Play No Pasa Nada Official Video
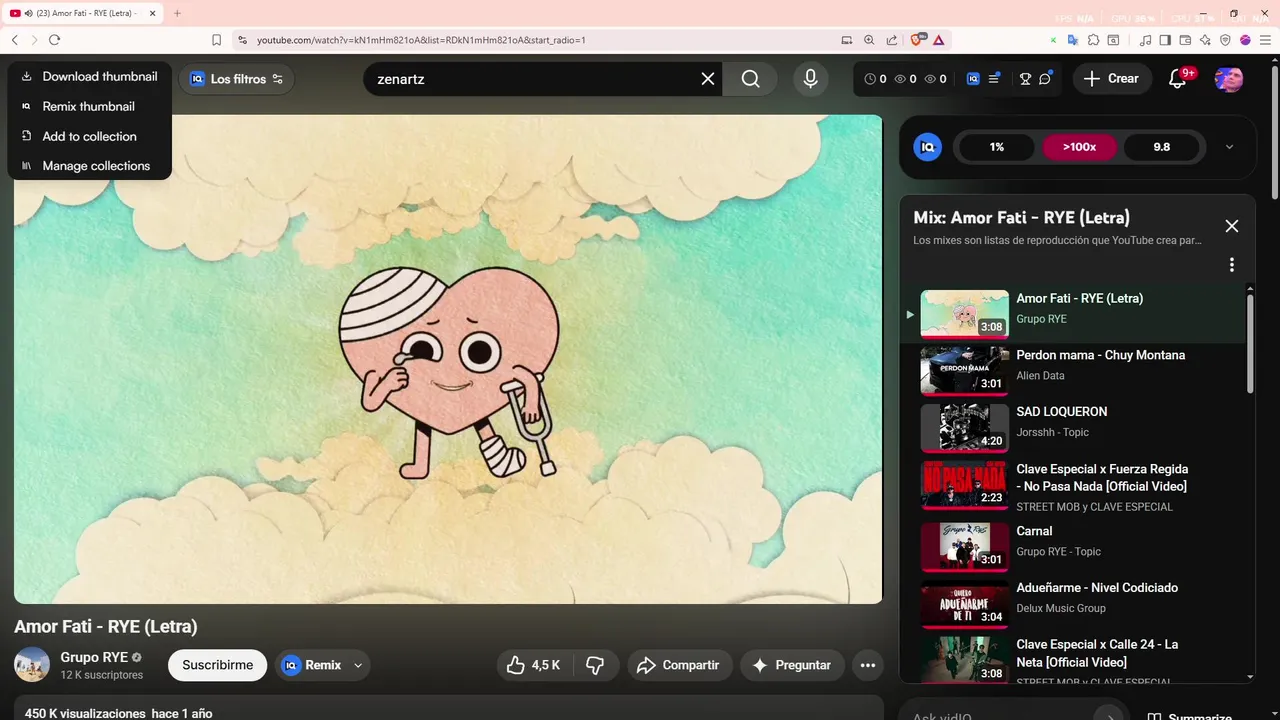The height and width of the screenshot is (720, 1280). [1075, 486]
